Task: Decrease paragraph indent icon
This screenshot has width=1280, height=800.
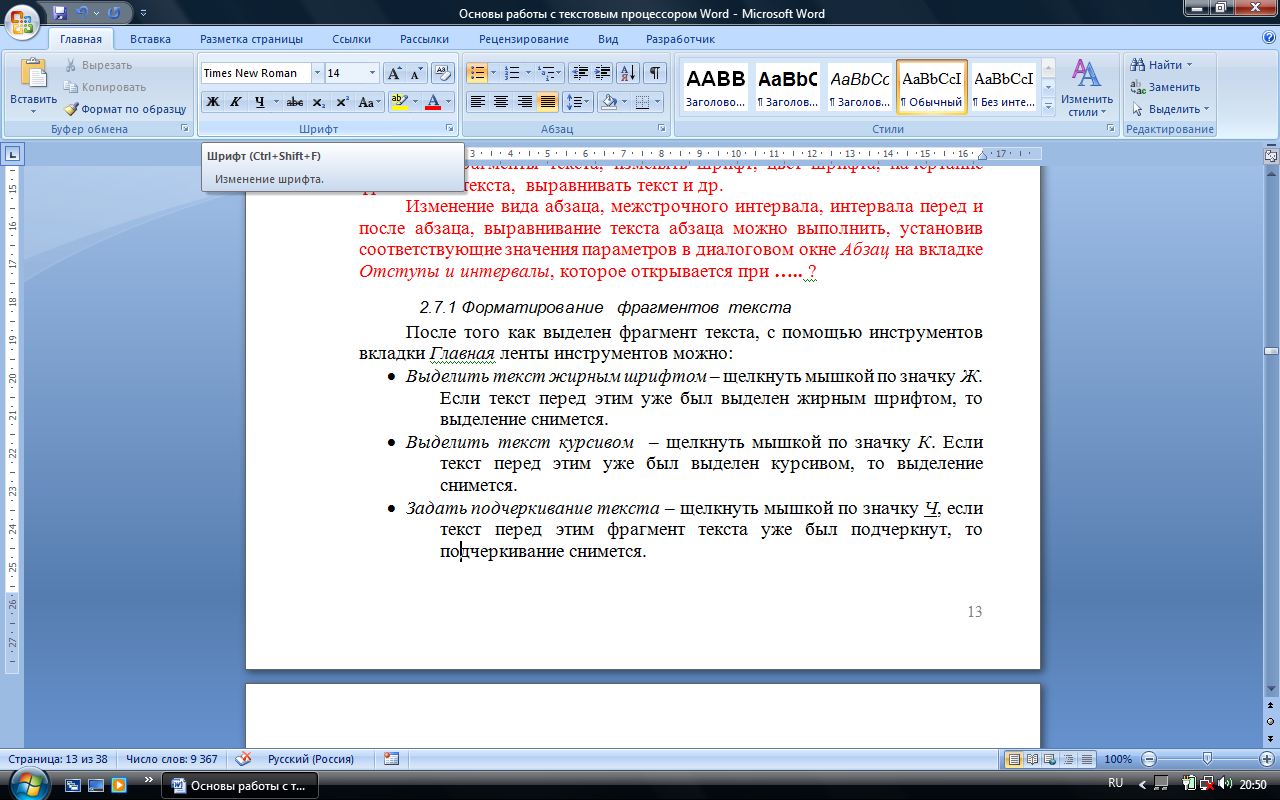Action: [580, 73]
